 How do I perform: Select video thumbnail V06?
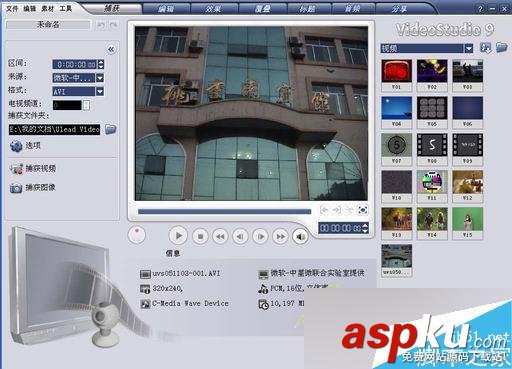[x=467, y=112]
